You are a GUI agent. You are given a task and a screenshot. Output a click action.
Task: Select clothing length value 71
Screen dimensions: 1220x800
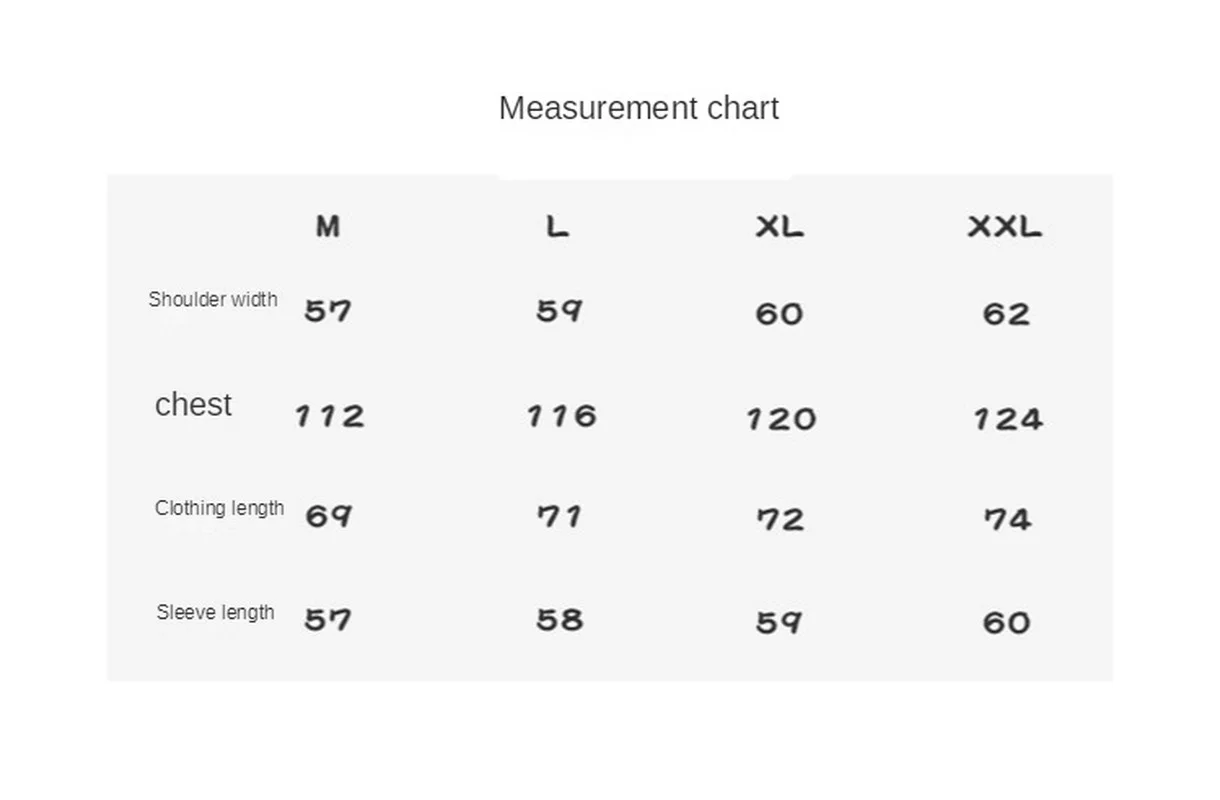[x=559, y=516]
